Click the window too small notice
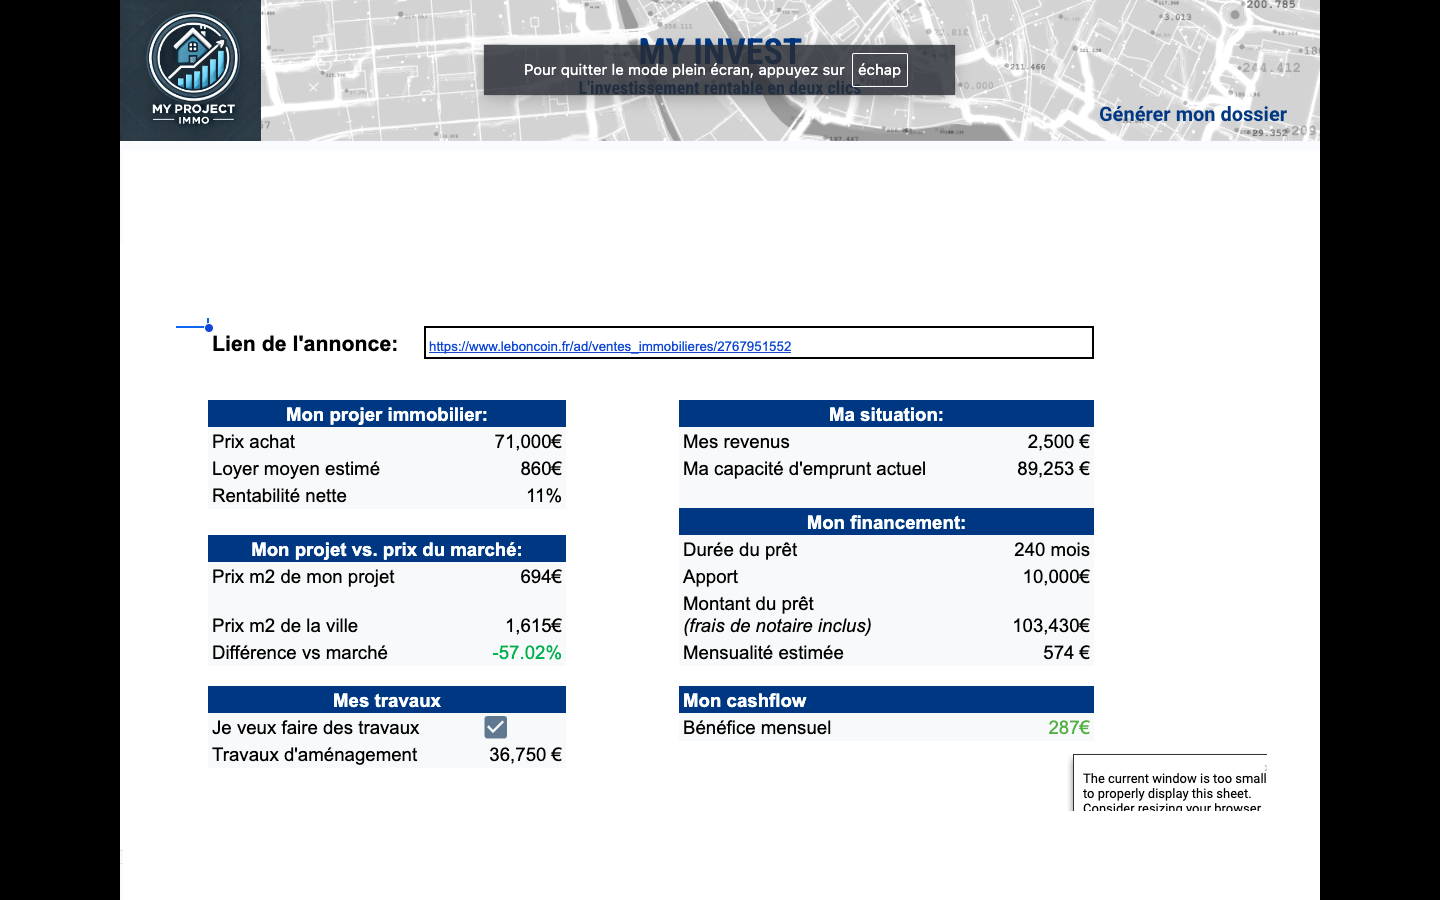Screen dimensions: 1440x900 [x=1170, y=783]
